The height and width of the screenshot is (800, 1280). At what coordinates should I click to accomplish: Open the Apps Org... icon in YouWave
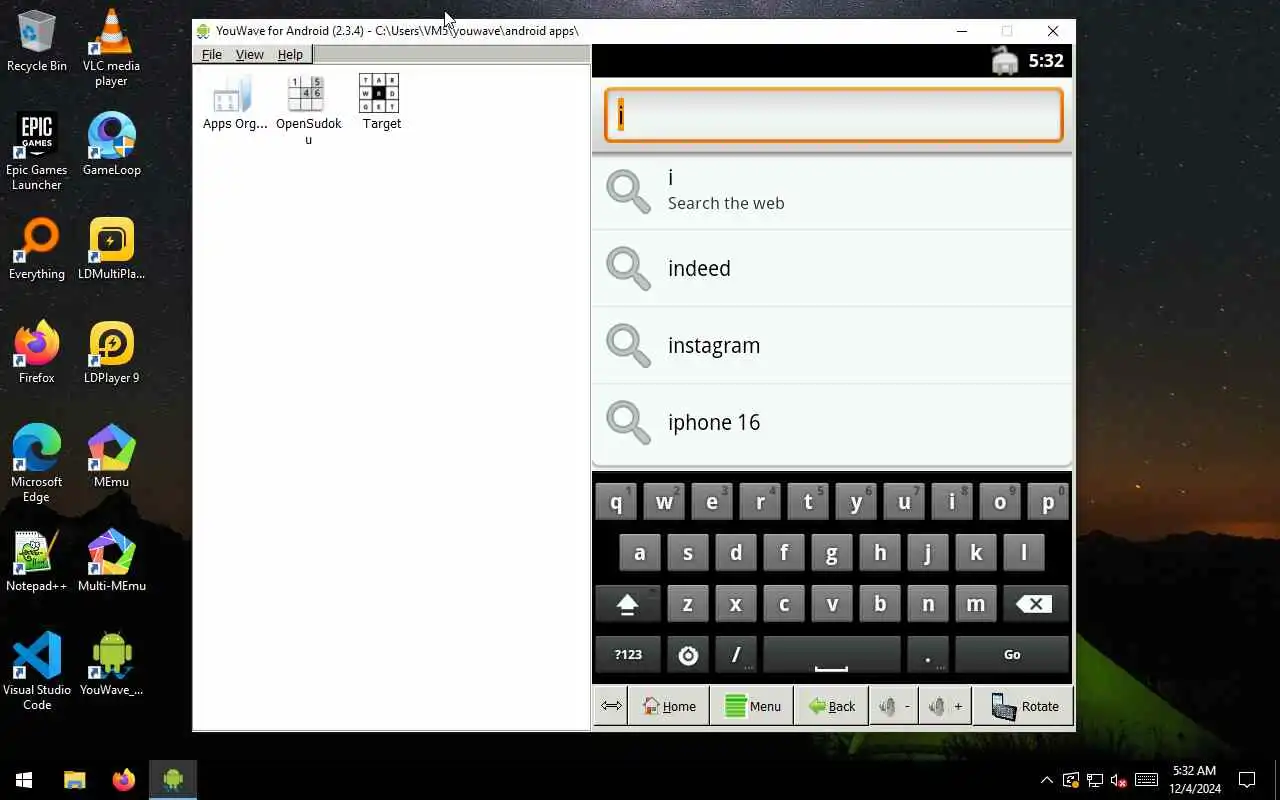235,102
